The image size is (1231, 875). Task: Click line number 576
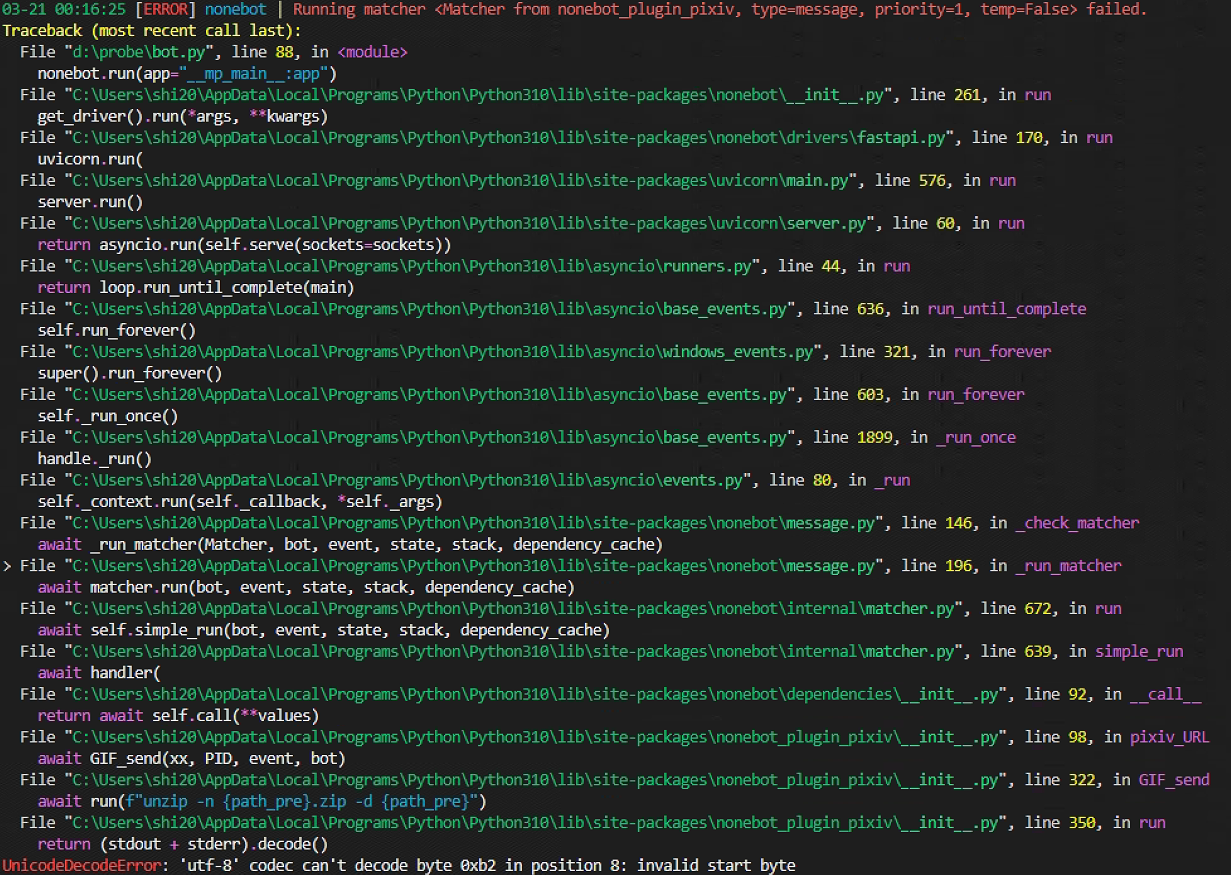933,180
